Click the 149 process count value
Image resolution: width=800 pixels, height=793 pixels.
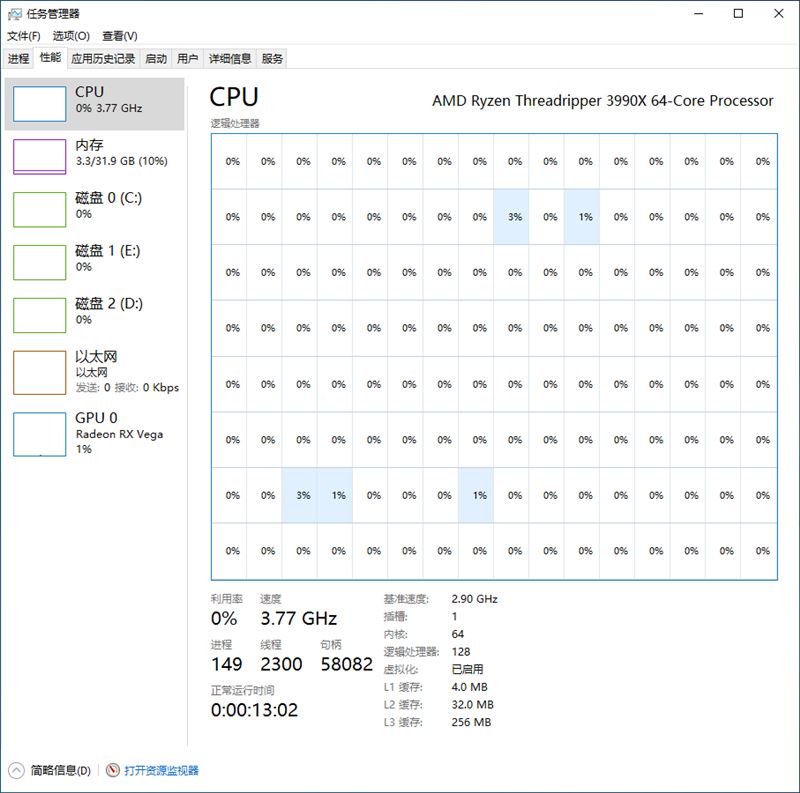(227, 664)
